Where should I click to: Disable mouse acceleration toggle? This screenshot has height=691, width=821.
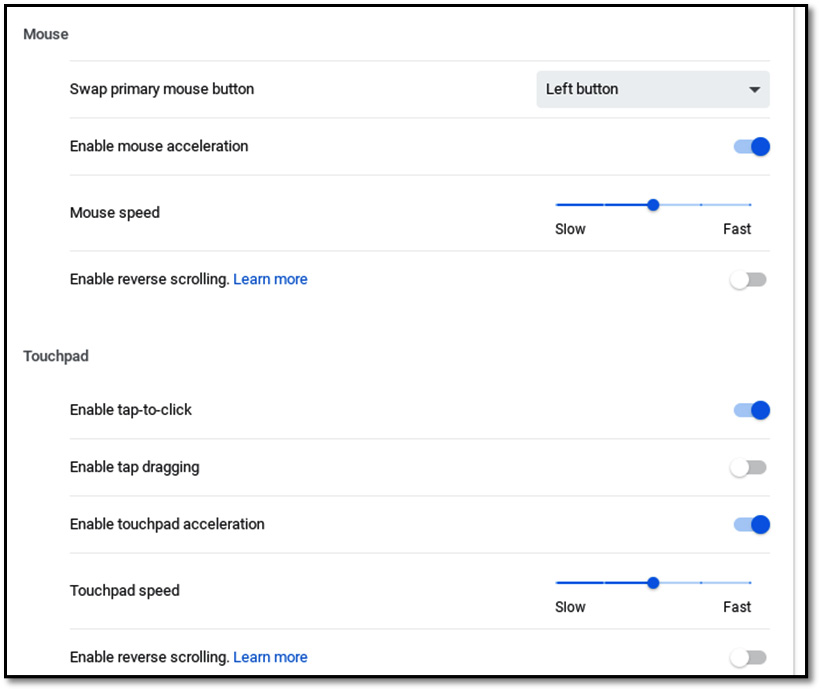[x=751, y=147]
